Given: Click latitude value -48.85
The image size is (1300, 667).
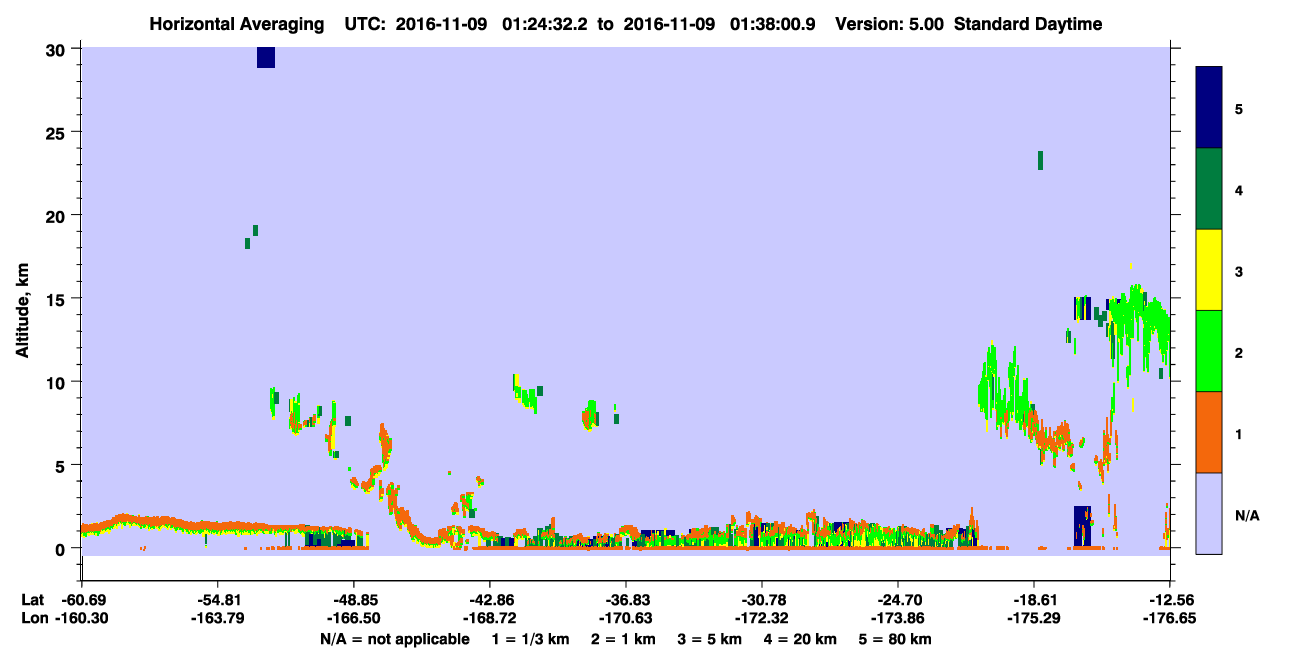Looking at the screenshot, I should (354, 600).
